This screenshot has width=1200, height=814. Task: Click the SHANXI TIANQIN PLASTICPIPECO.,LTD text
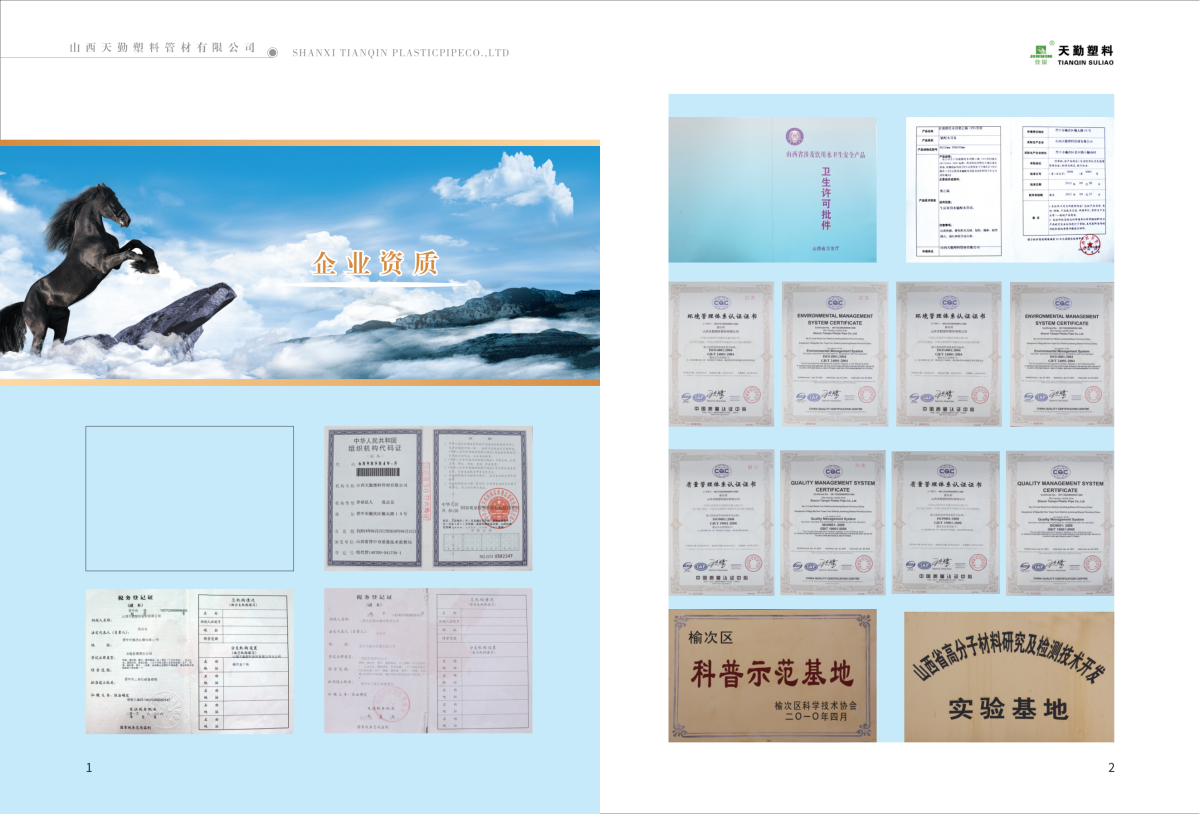pyautogui.click(x=400, y=52)
